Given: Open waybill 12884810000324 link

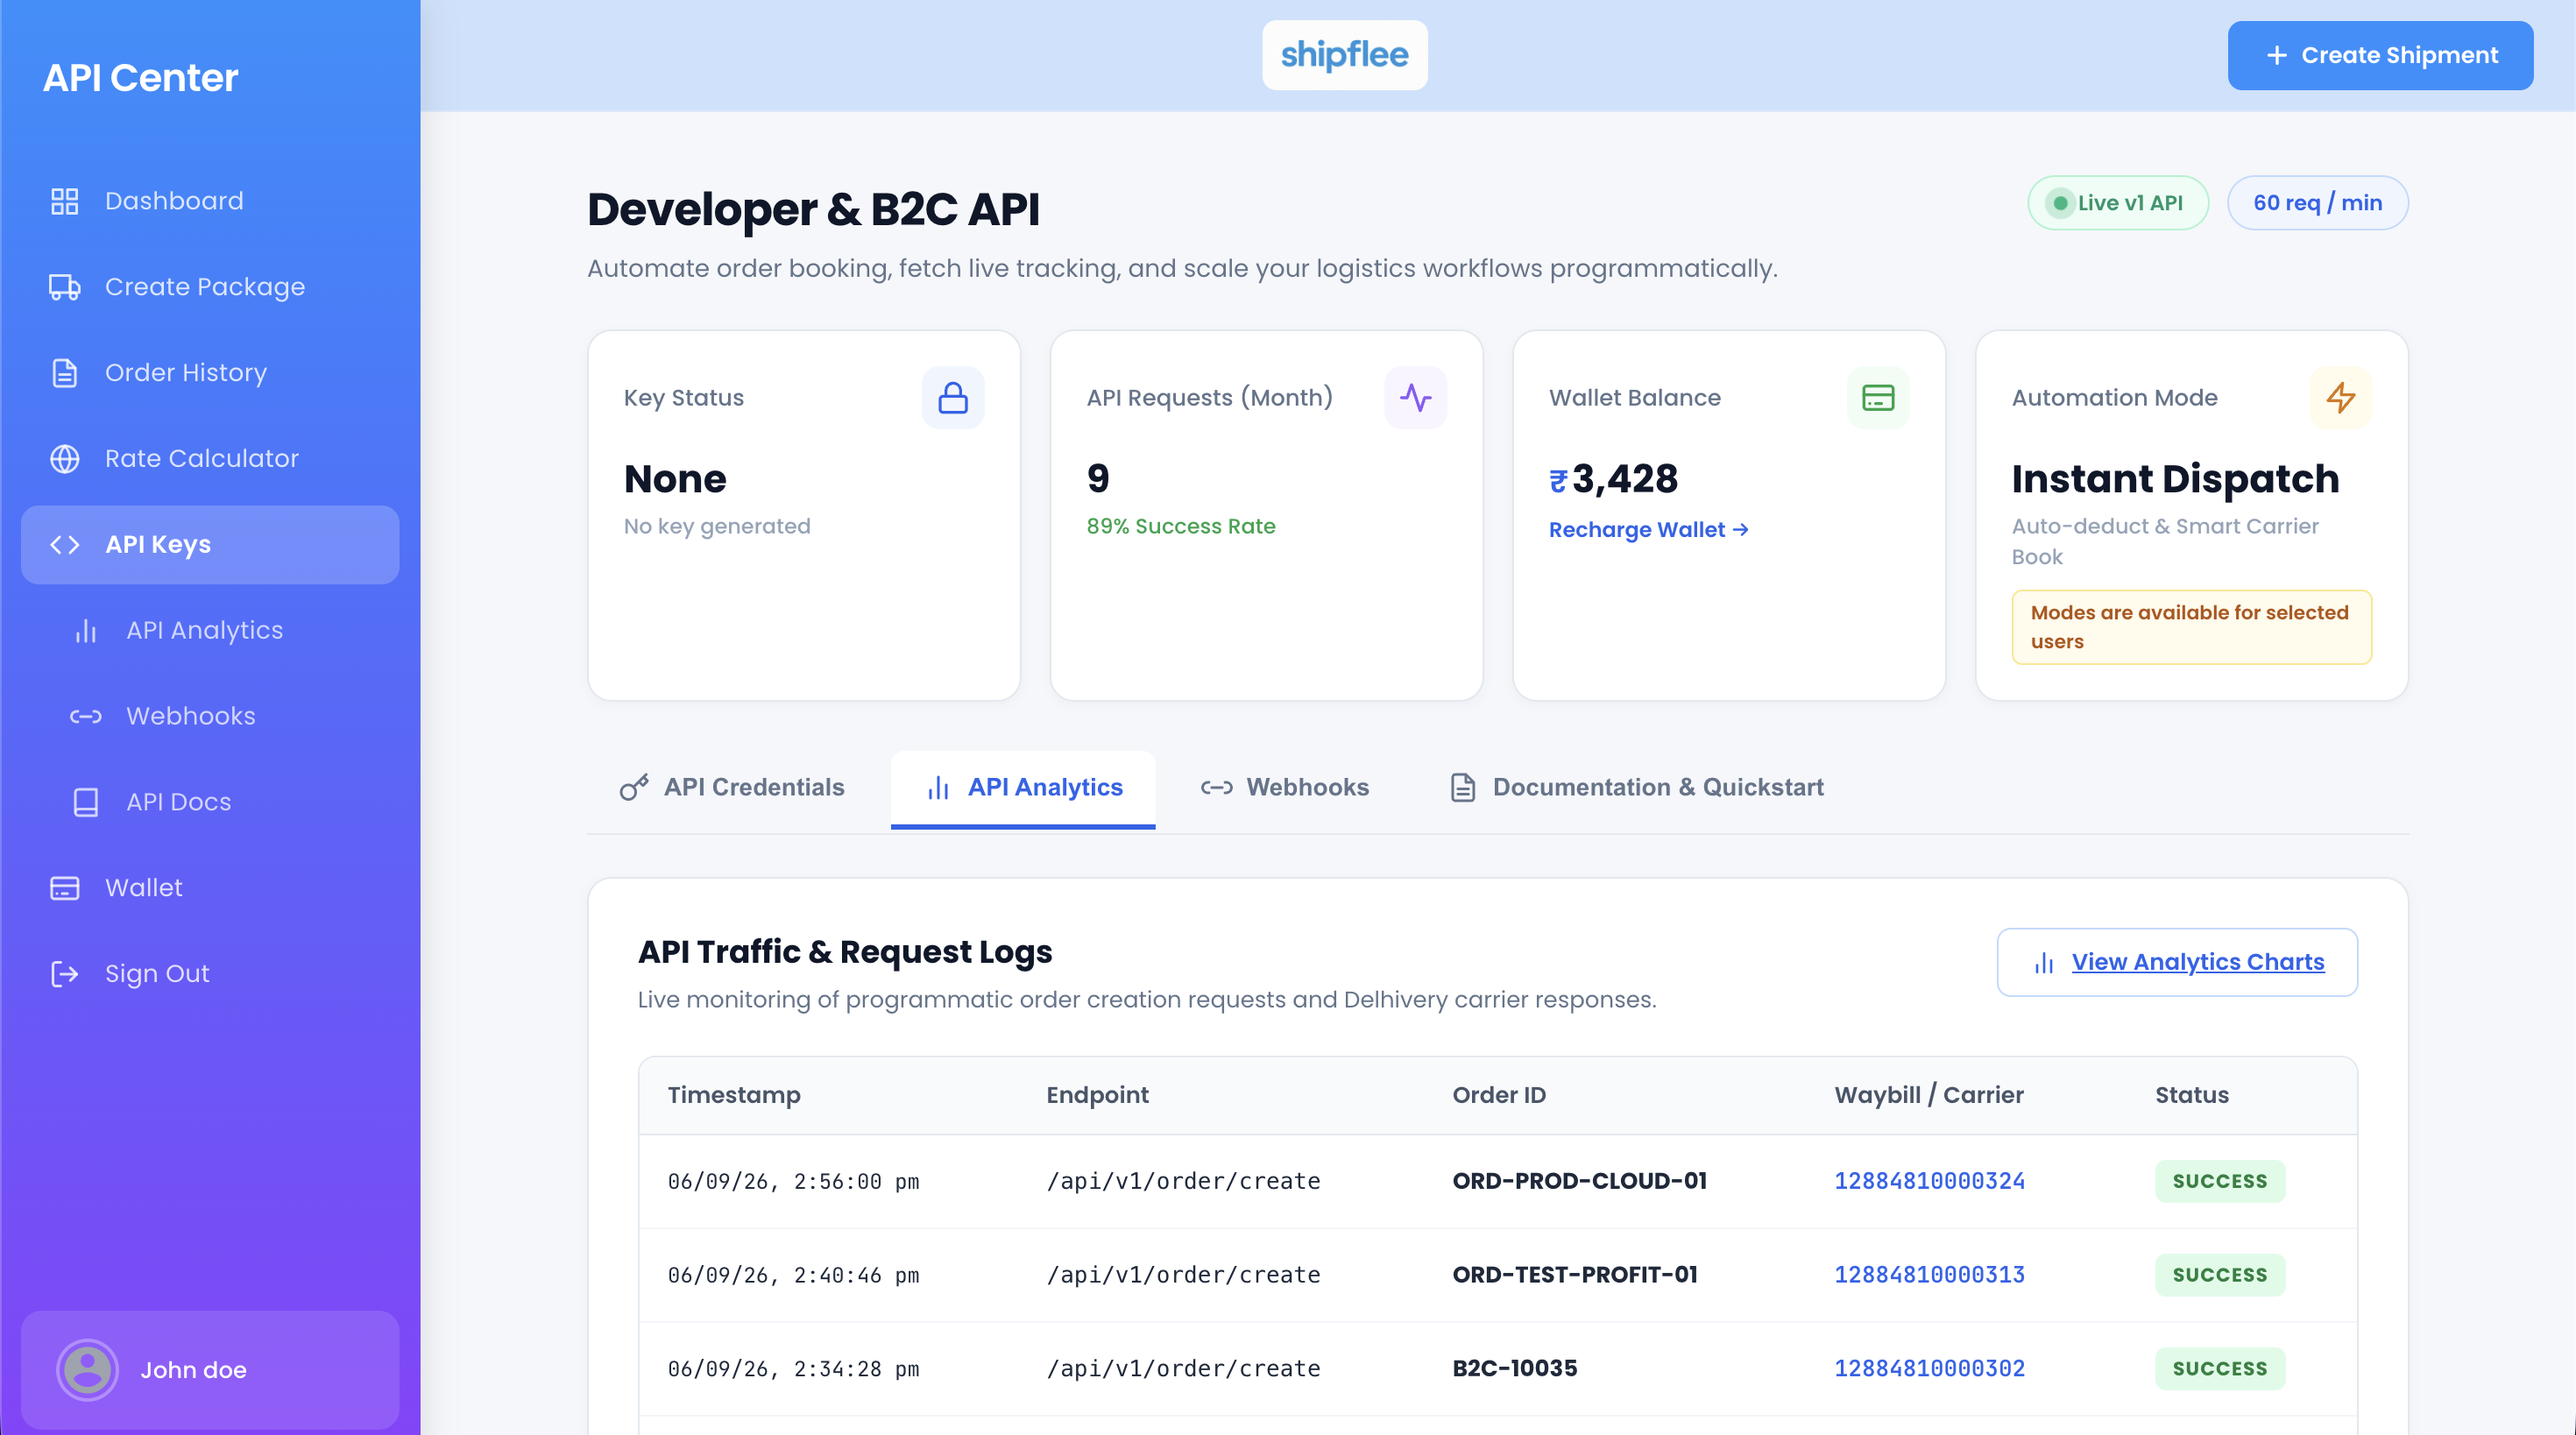Looking at the screenshot, I should pos(1929,1182).
